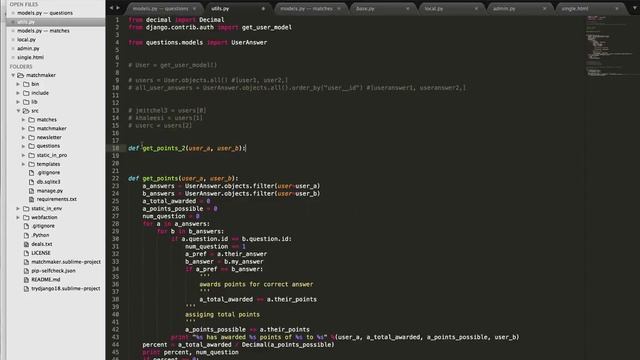This screenshot has width=640, height=360.
Task: Expand the questions folder
Action: point(23,146)
